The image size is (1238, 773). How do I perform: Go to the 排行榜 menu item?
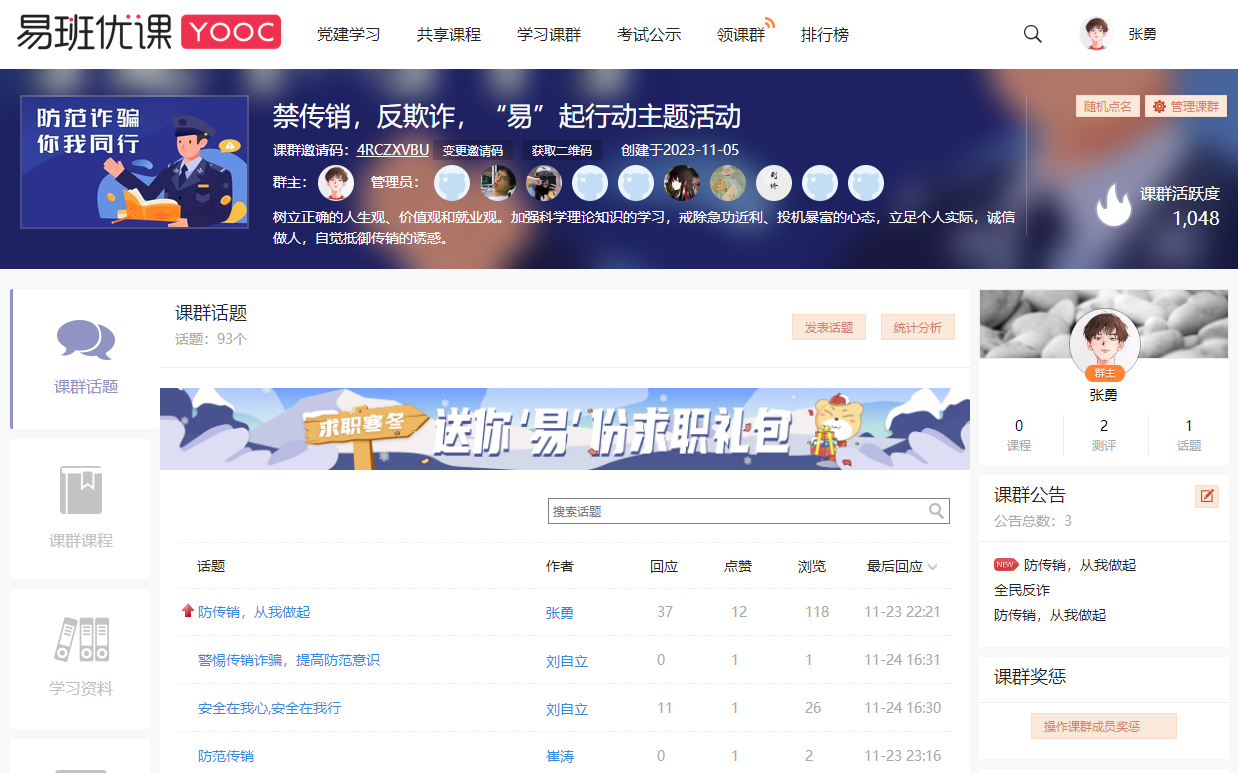click(825, 35)
